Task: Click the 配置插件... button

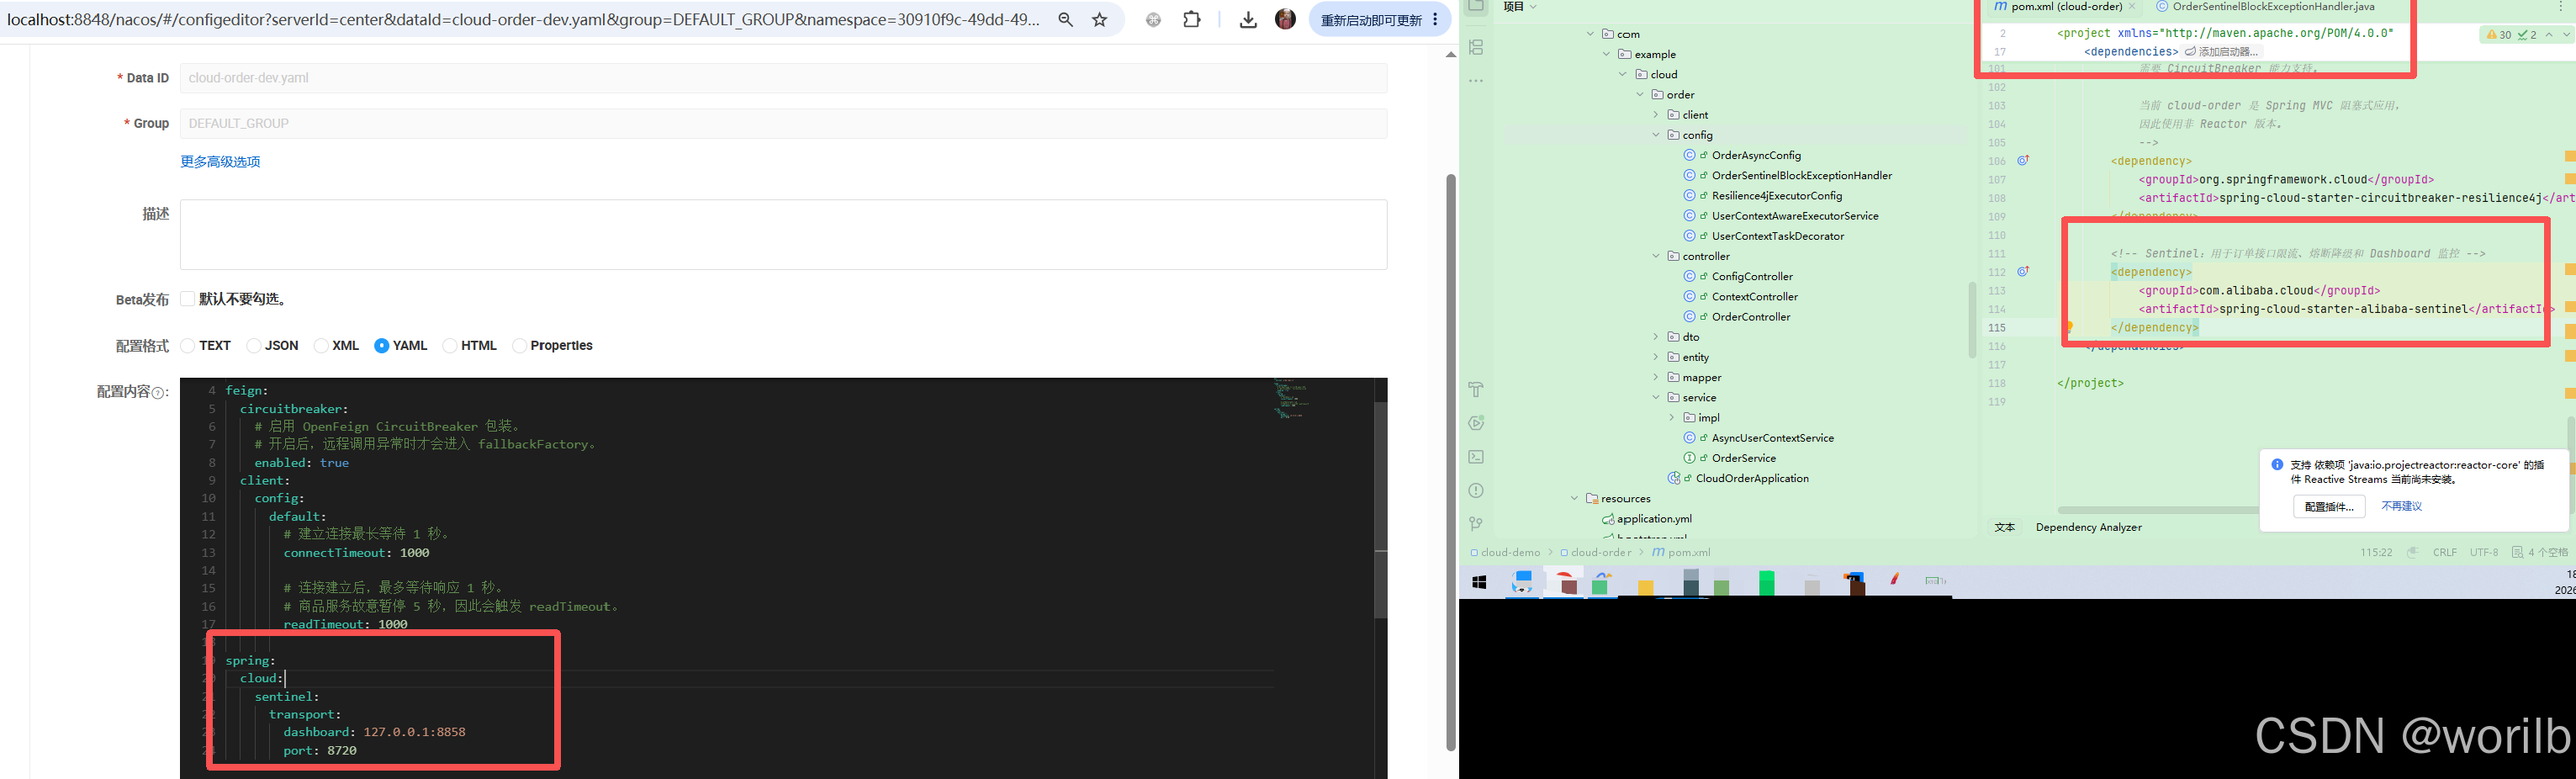Action: click(2329, 507)
